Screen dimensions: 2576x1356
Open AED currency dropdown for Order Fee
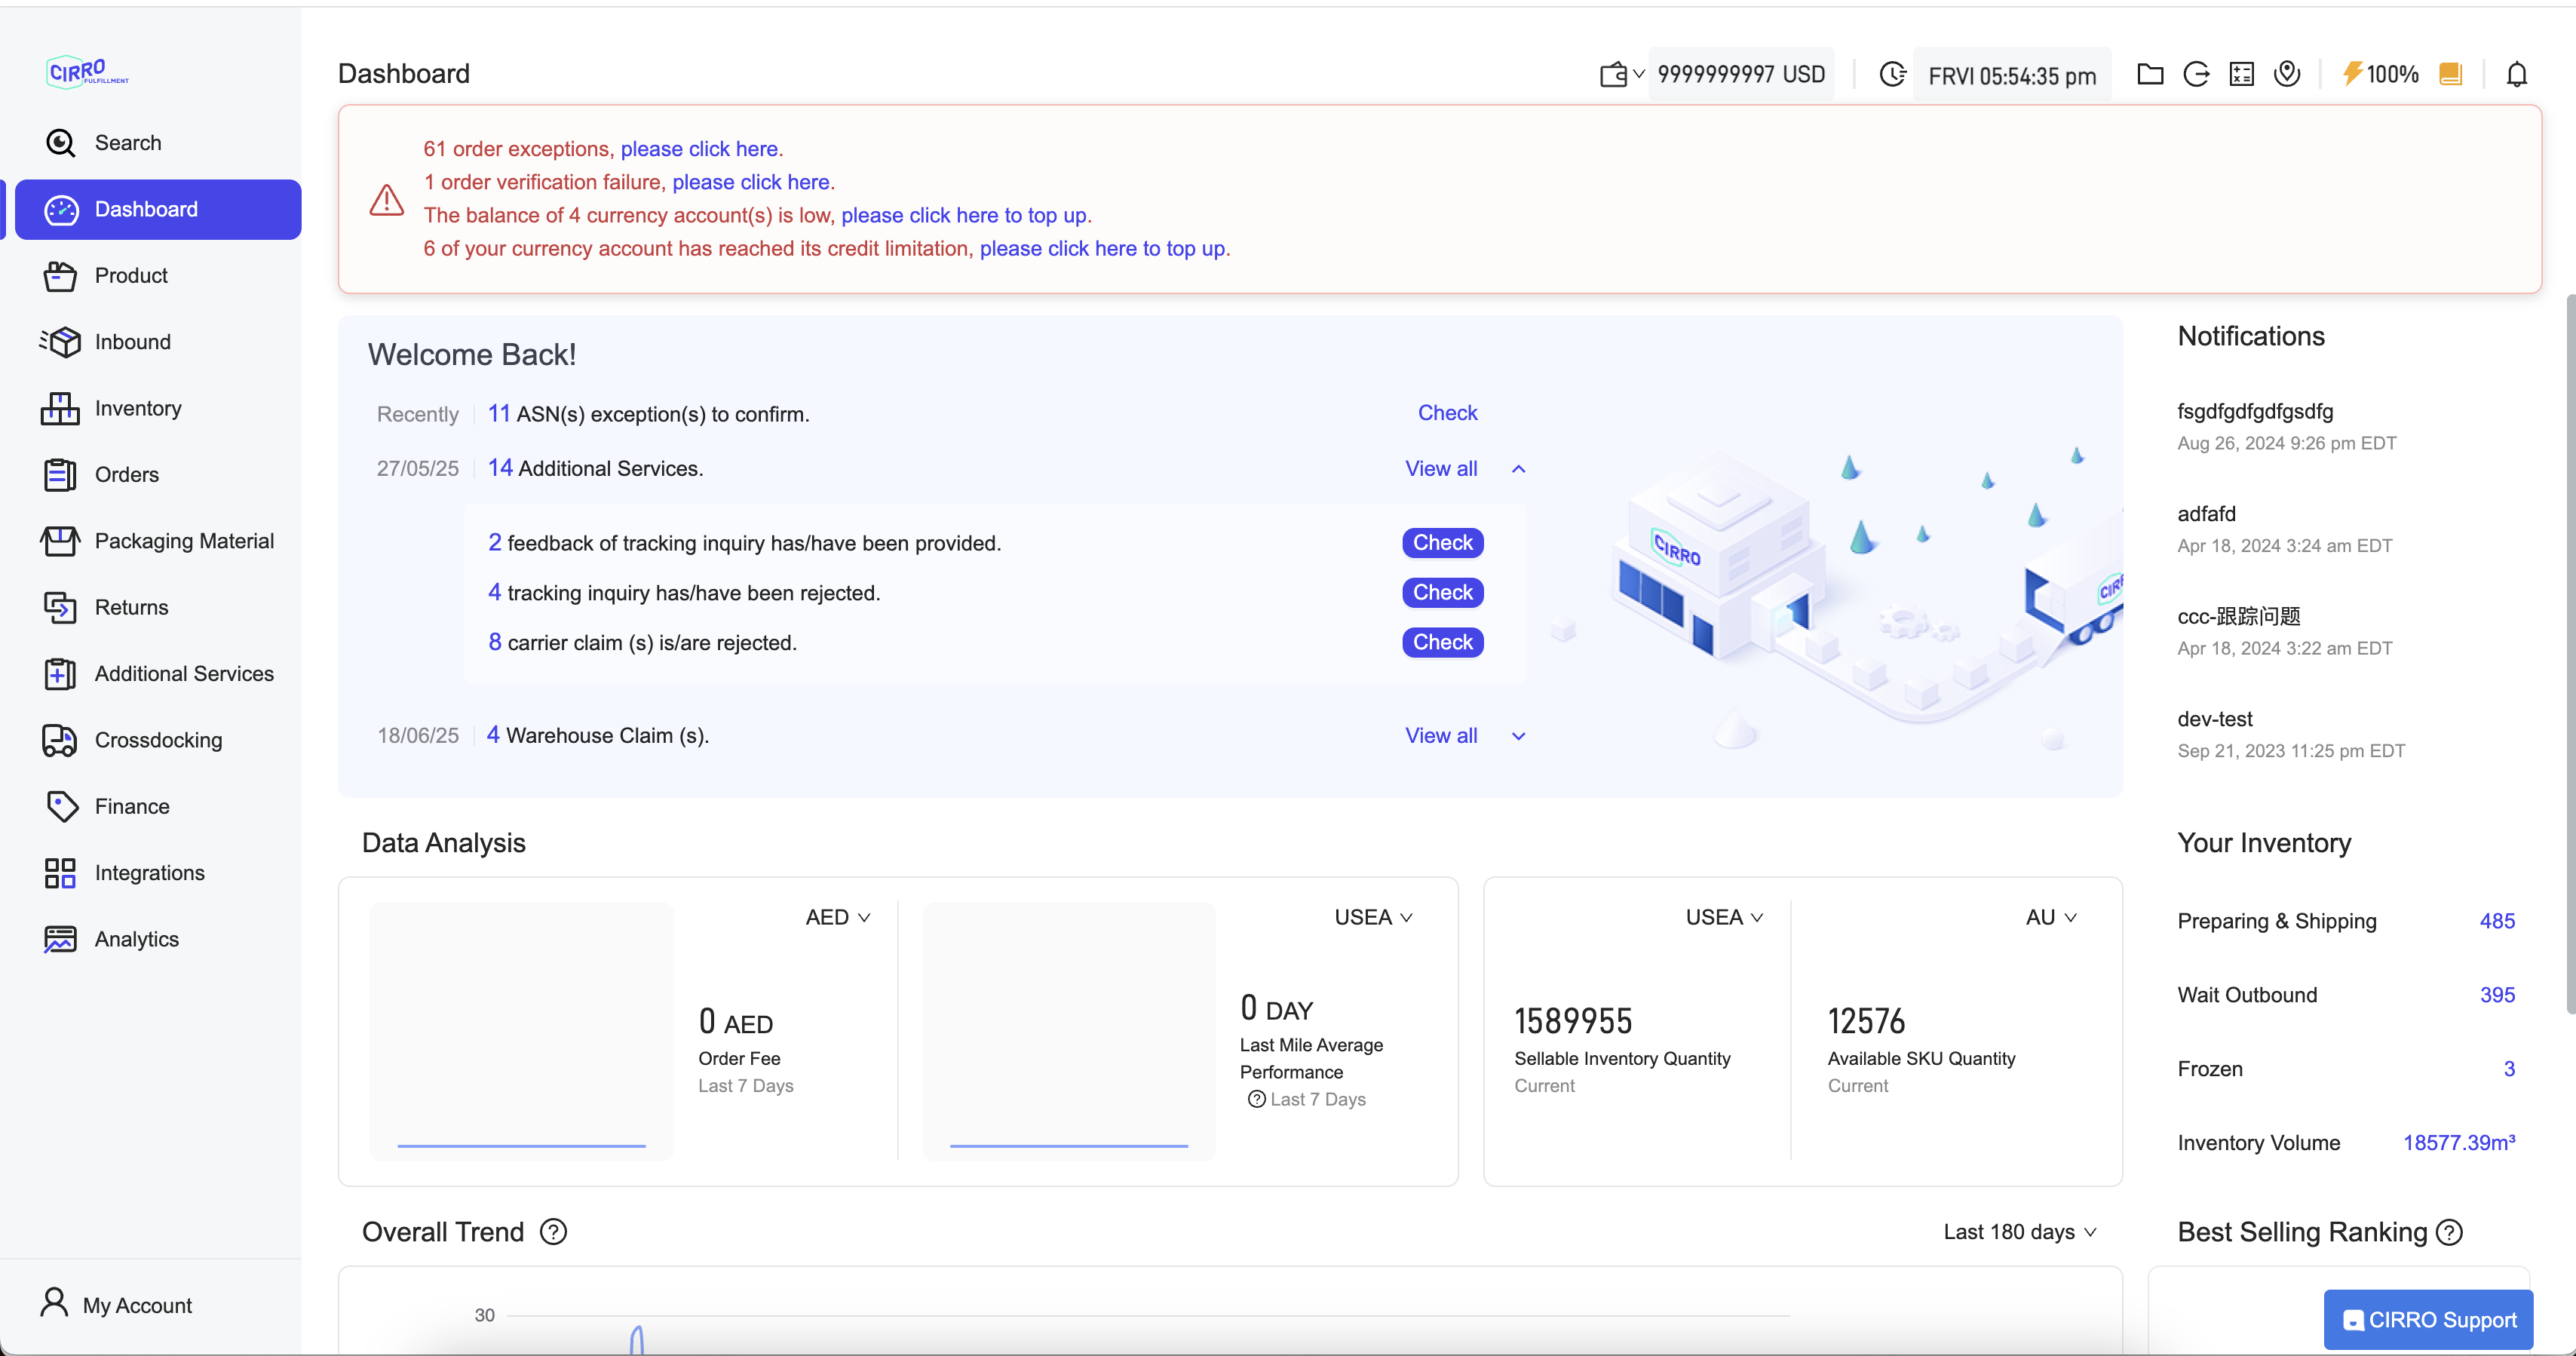tap(838, 917)
